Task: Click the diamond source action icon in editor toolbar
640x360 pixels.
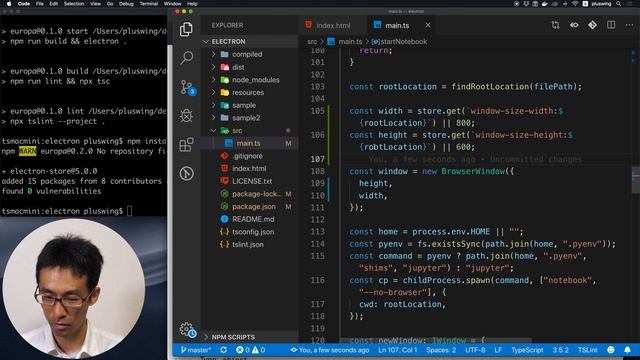Action: click(x=592, y=25)
